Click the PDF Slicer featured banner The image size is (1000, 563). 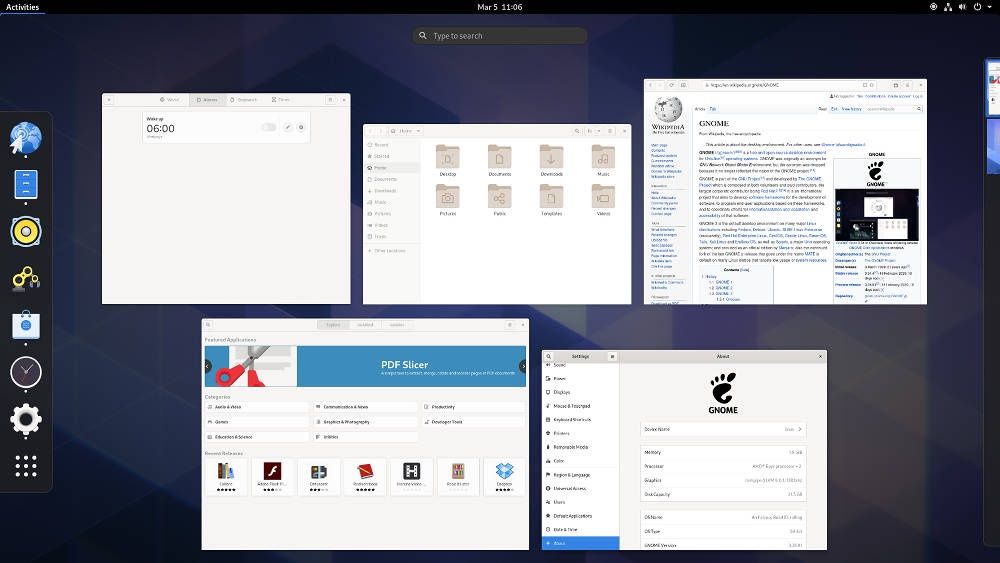tap(365, 366)
